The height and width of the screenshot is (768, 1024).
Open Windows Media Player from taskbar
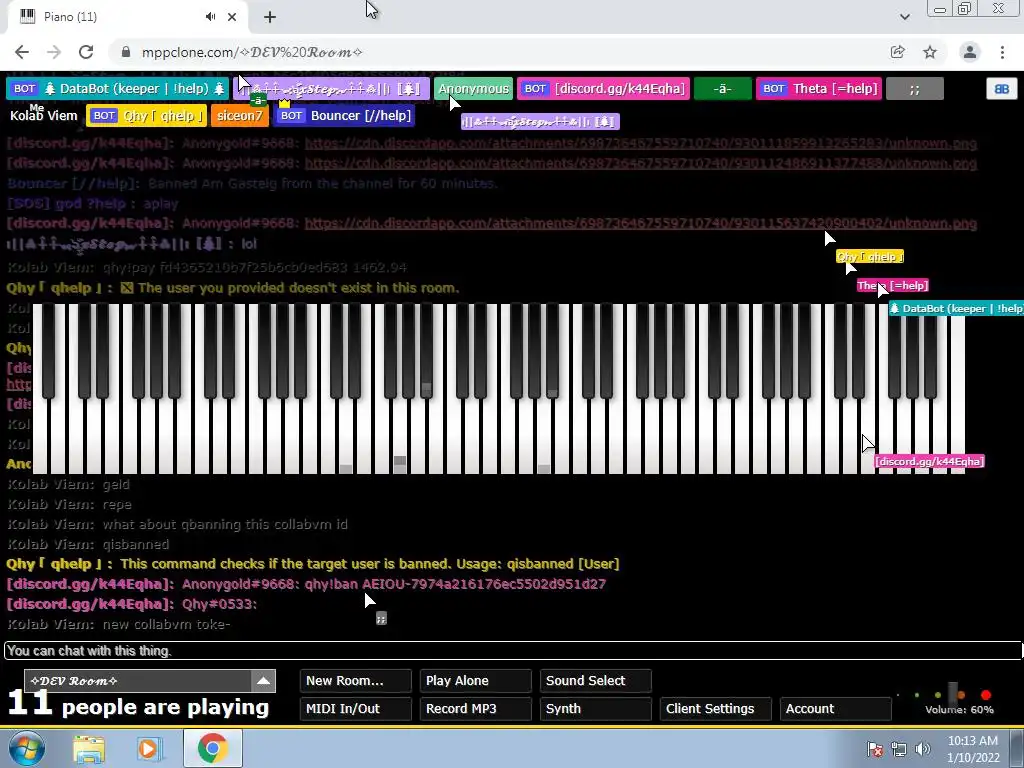point(149,749)
